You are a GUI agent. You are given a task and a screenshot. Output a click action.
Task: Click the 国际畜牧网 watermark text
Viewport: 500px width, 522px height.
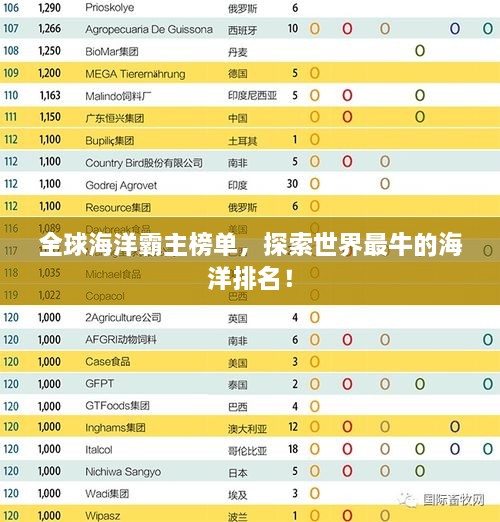pyautogui.click(x=454, y=500)
